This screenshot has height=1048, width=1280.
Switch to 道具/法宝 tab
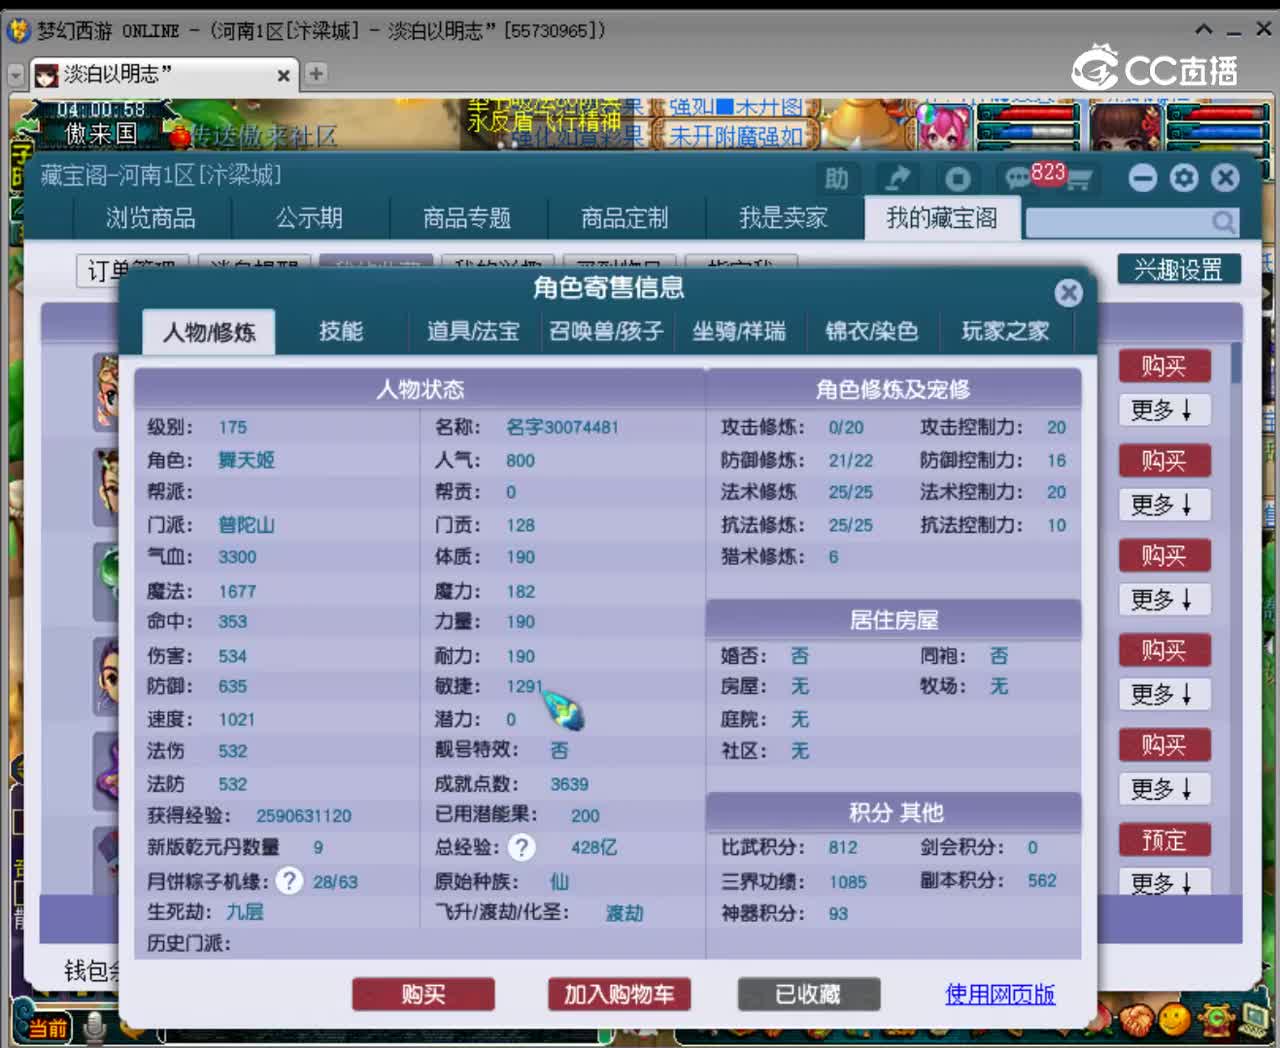point(473,332)
